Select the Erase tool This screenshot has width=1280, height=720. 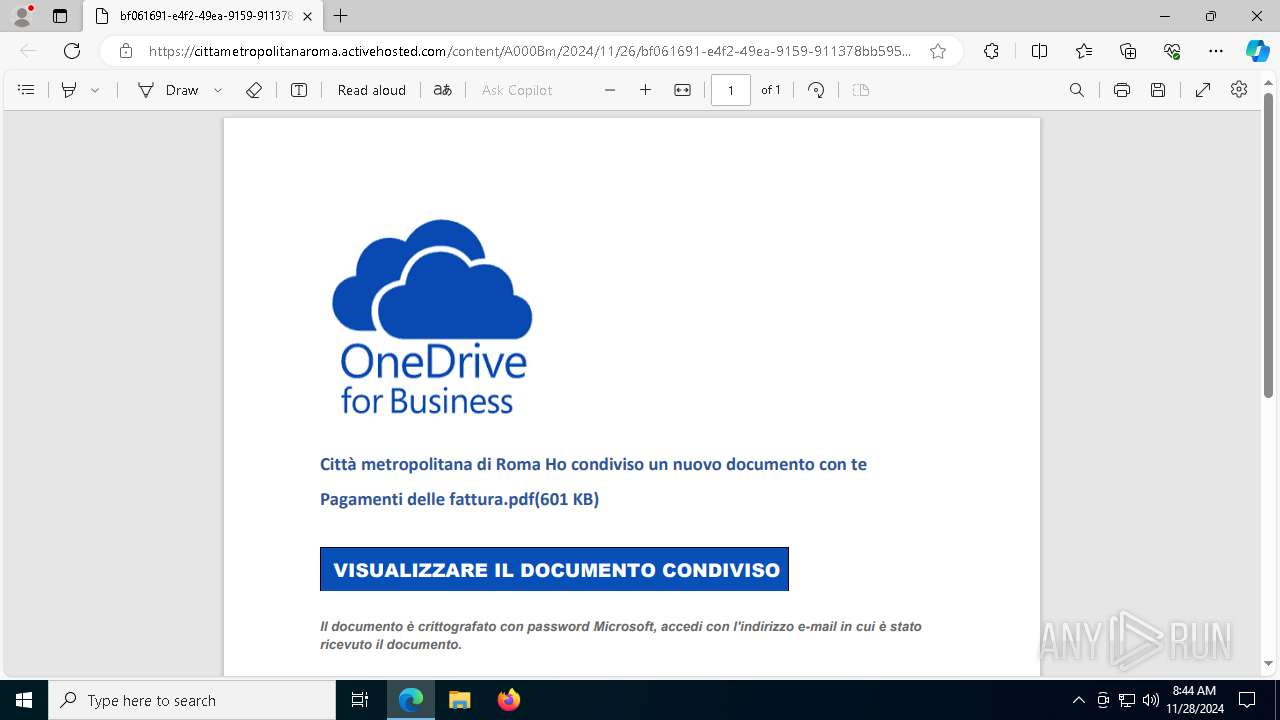pyautogui.click(x=254, y=90)
